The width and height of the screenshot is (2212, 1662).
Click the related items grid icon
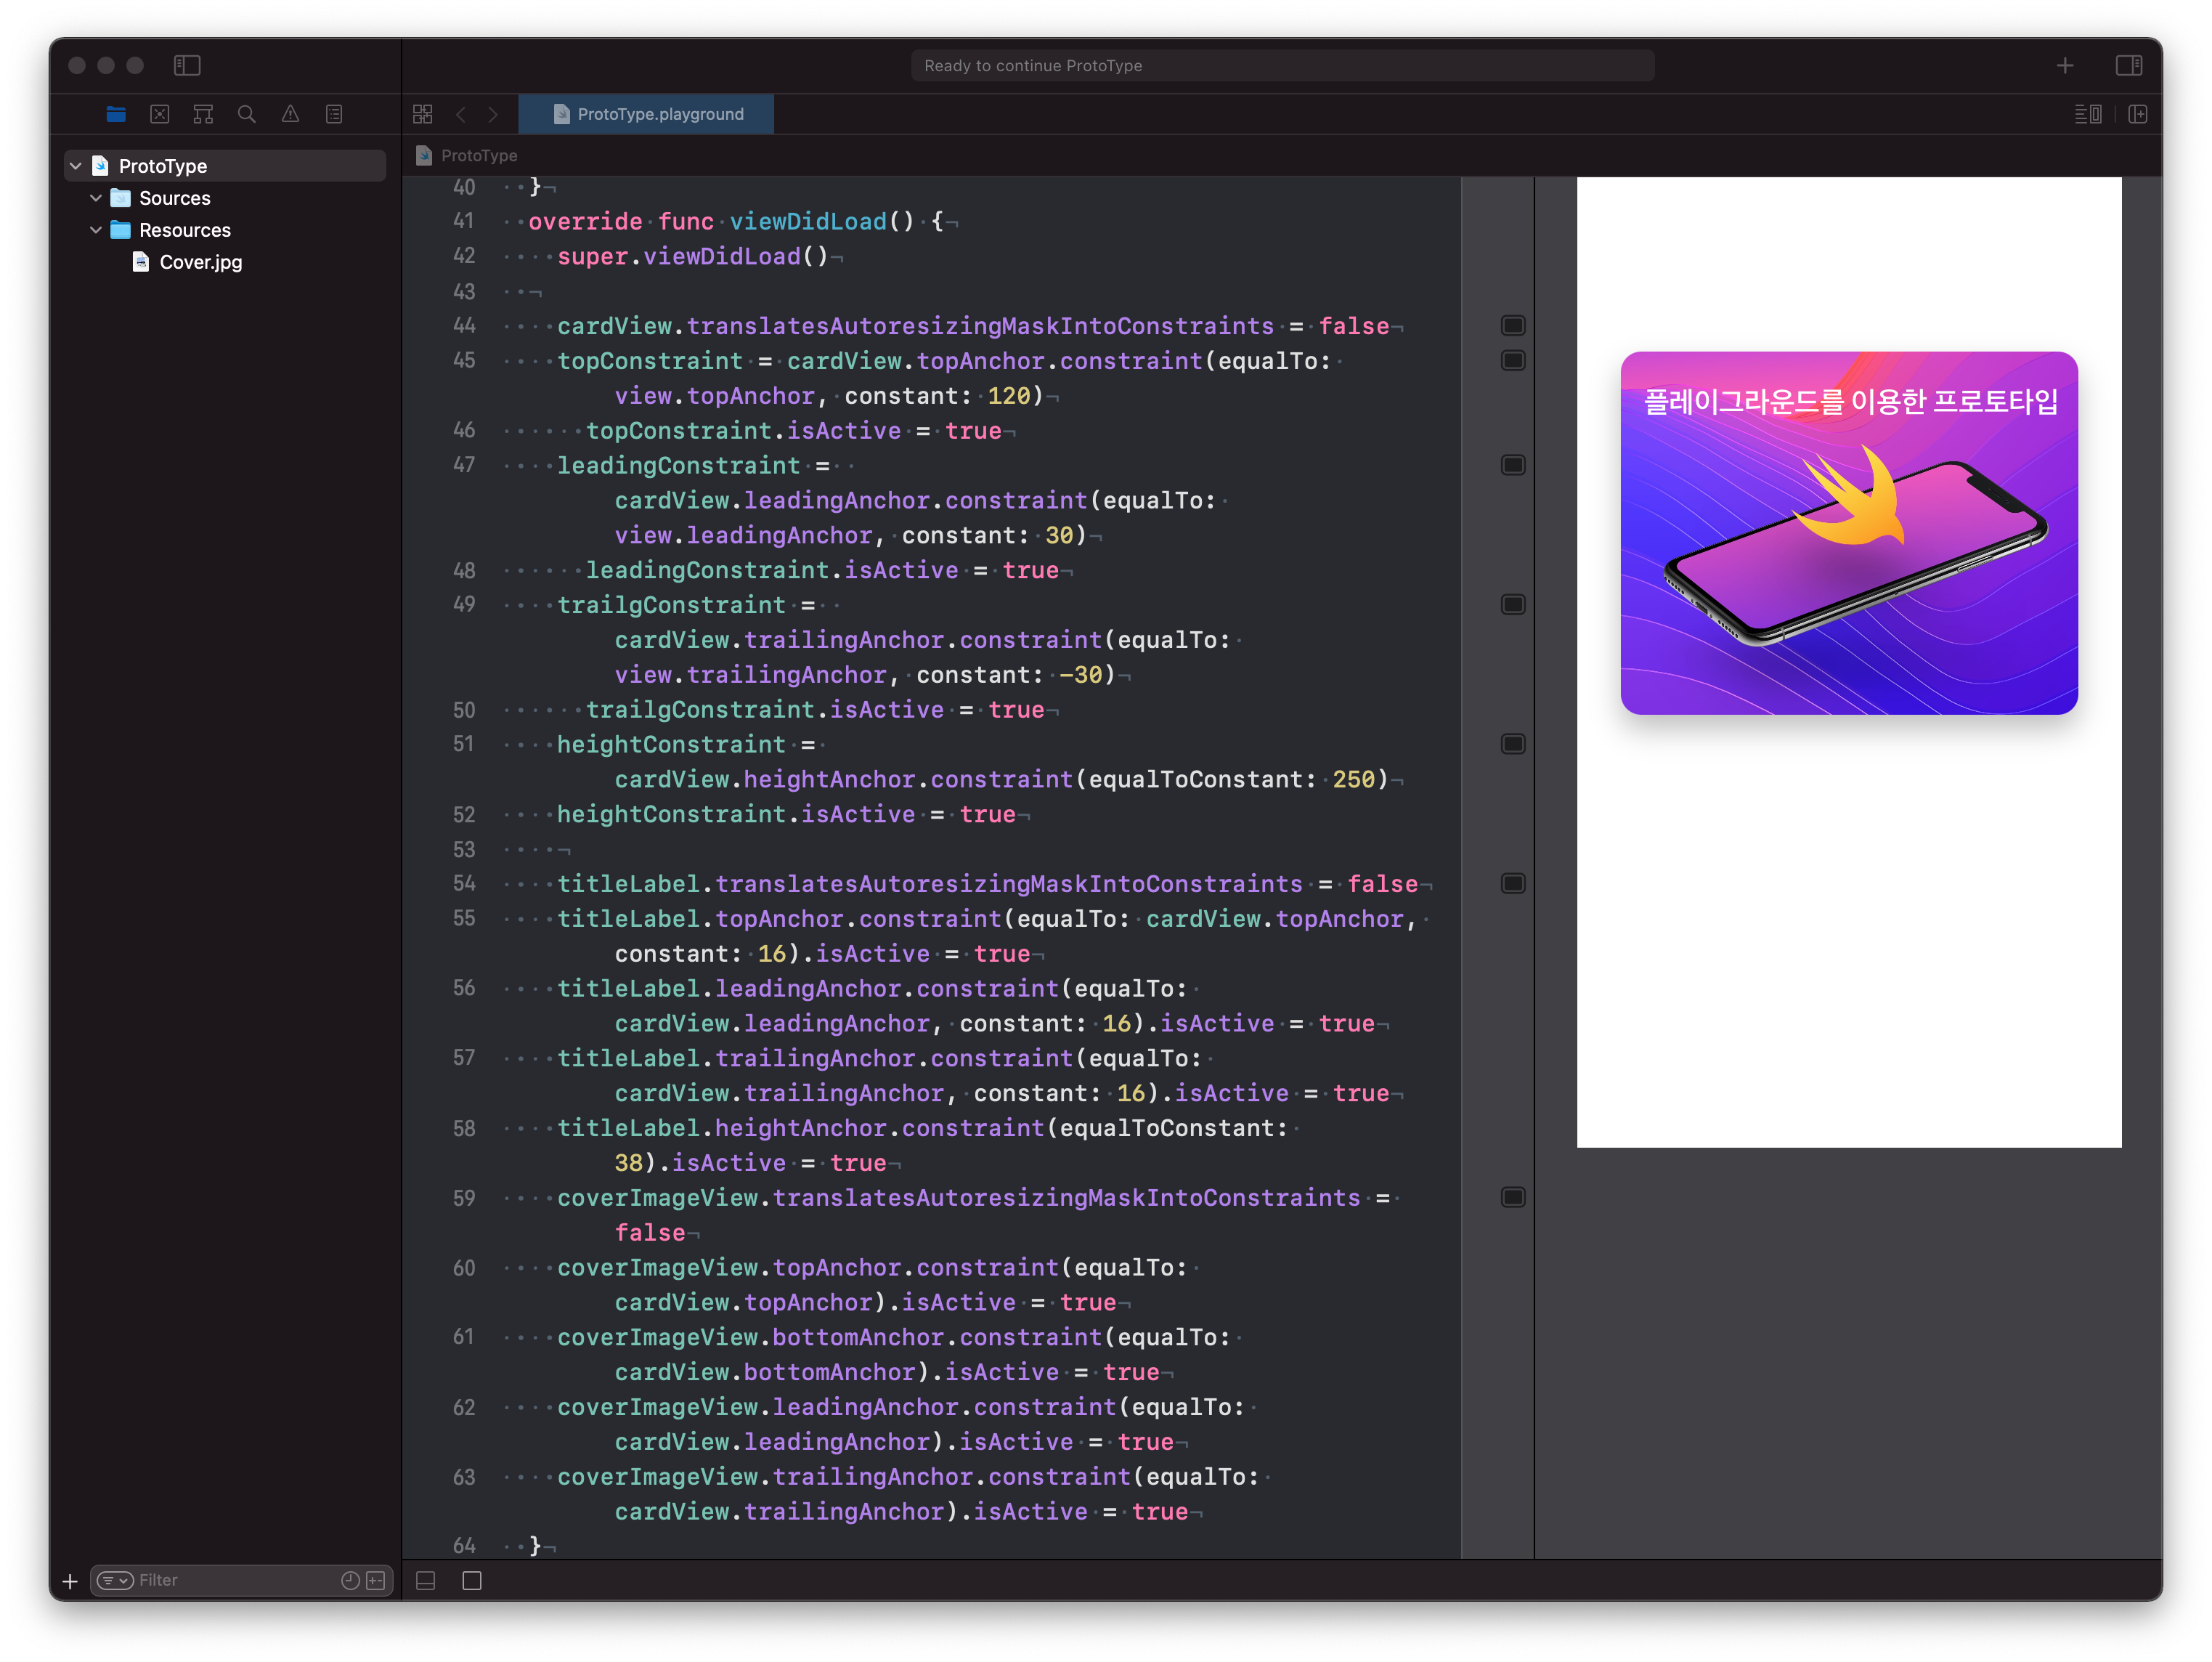[423, 114]
